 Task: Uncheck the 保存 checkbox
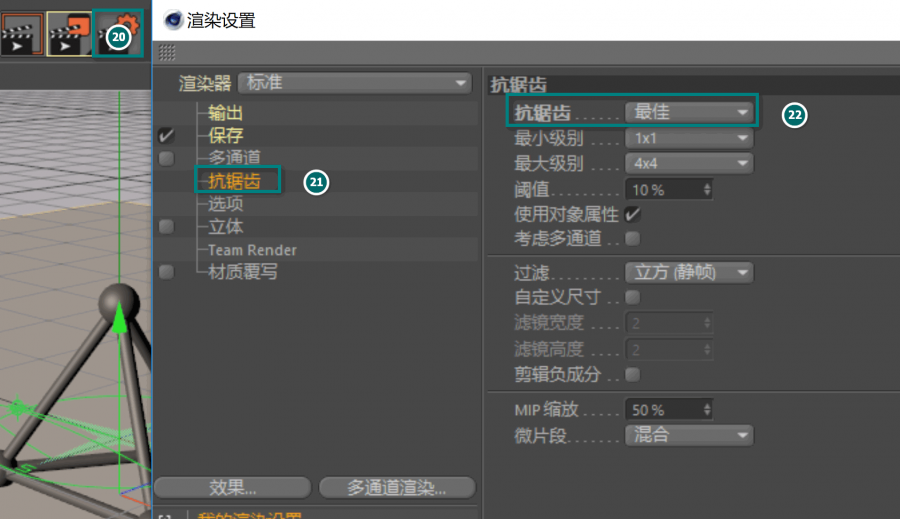click(x=166, y=136)
